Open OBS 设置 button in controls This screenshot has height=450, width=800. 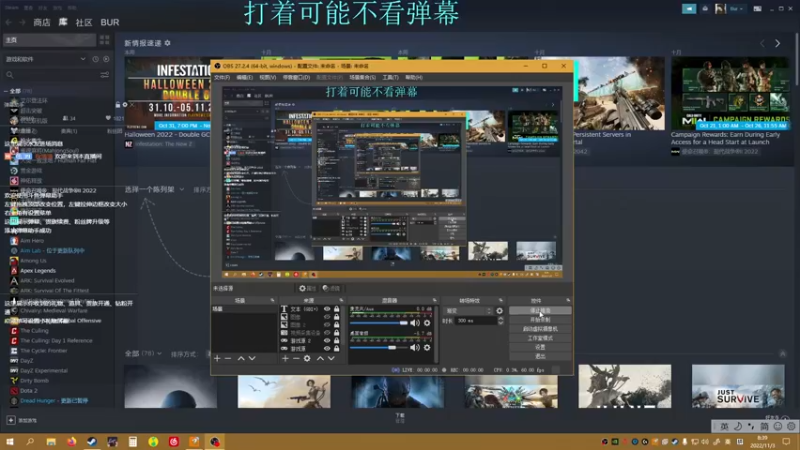click(540, 347)
